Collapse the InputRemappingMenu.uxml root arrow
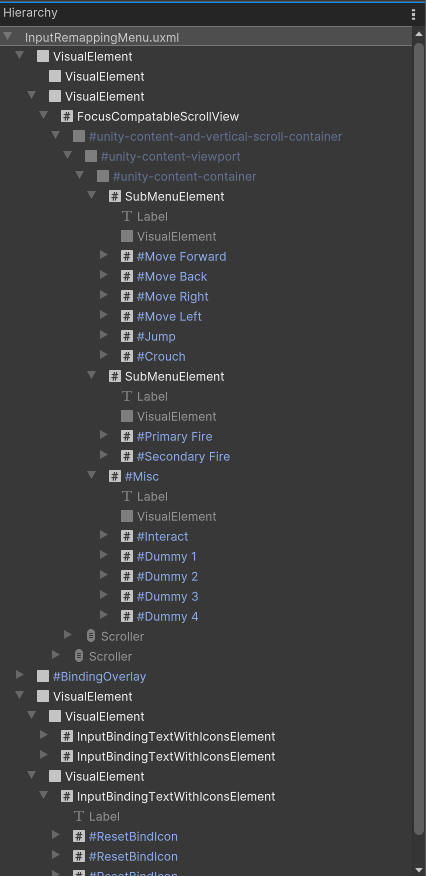Image resolution: width=426 pixels, height=876 pixels. pos(7,37)
